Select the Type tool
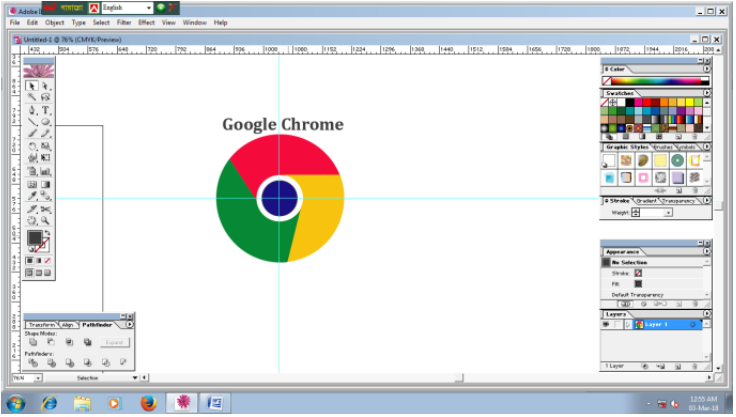This screenshot has height=417, width=736. point(45,110)
